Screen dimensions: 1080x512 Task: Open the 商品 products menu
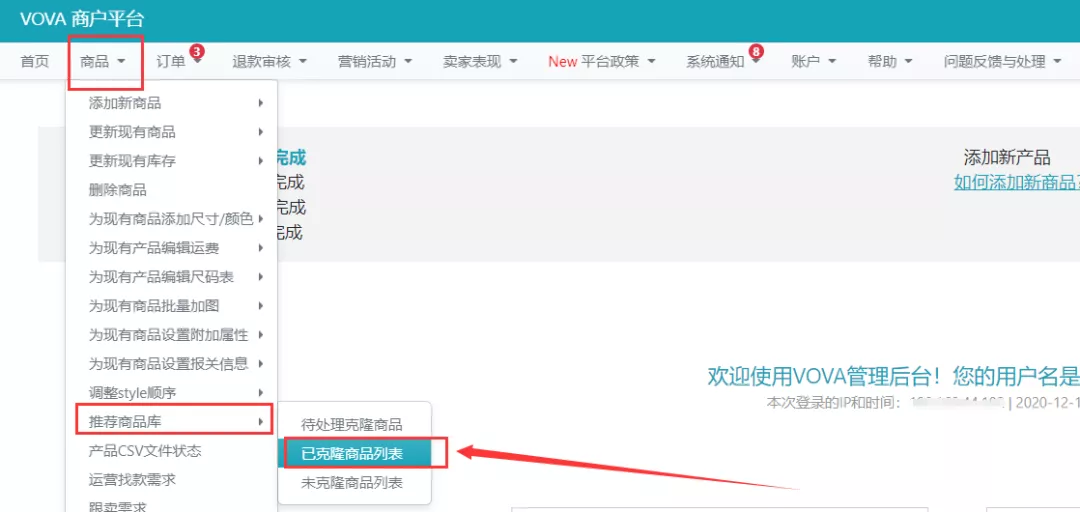103,61
